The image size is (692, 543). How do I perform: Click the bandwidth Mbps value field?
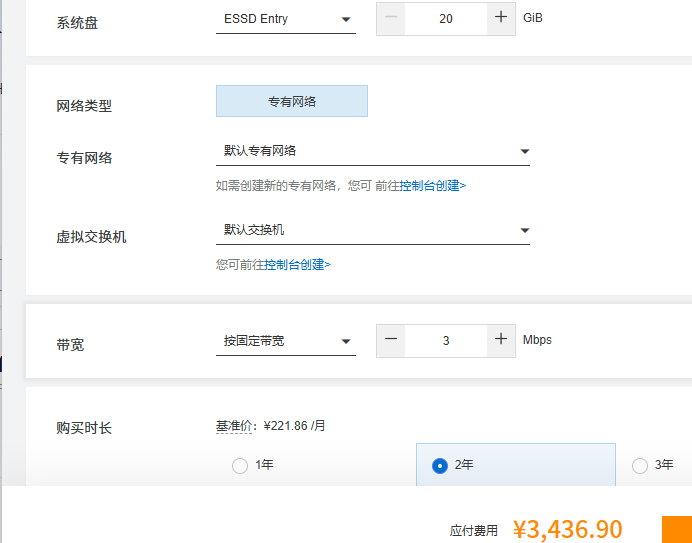(446, 340)
